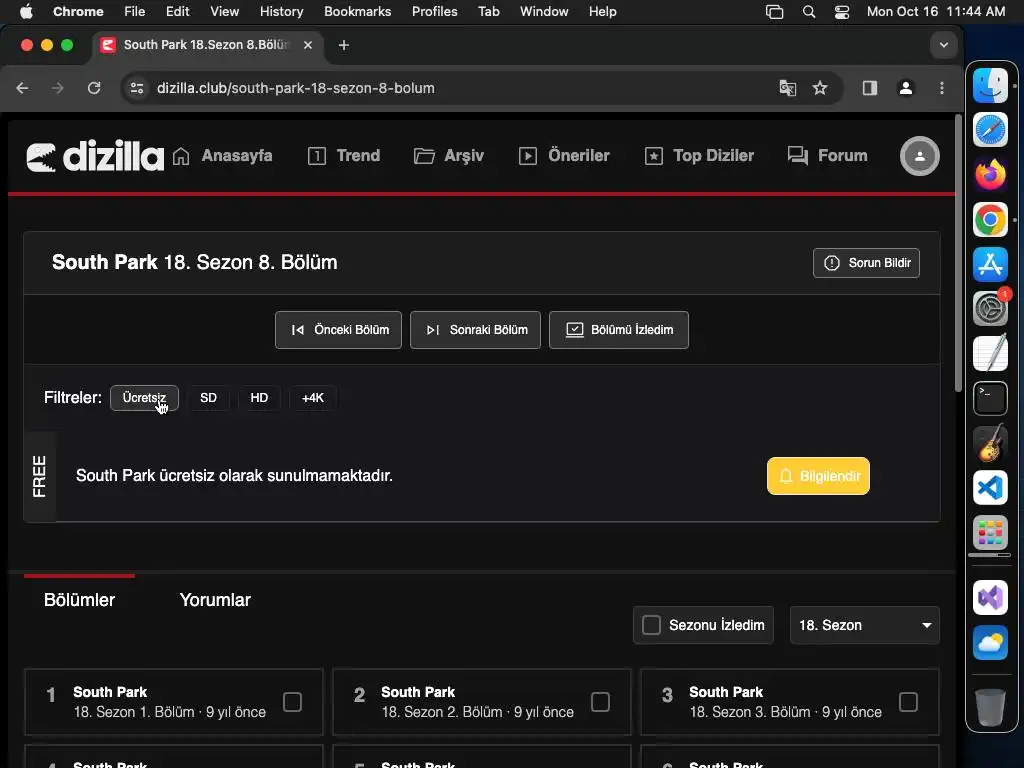Go to Sonraki Bölüm next episode

coord(475,330)
